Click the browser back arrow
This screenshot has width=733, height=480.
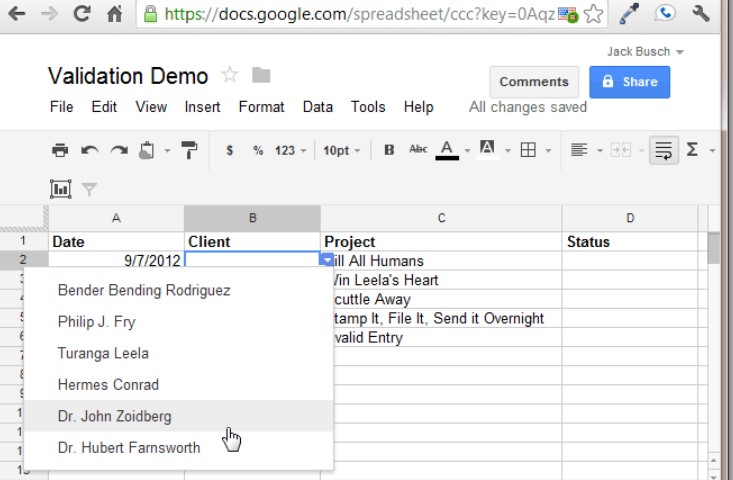tap(16, 14)
